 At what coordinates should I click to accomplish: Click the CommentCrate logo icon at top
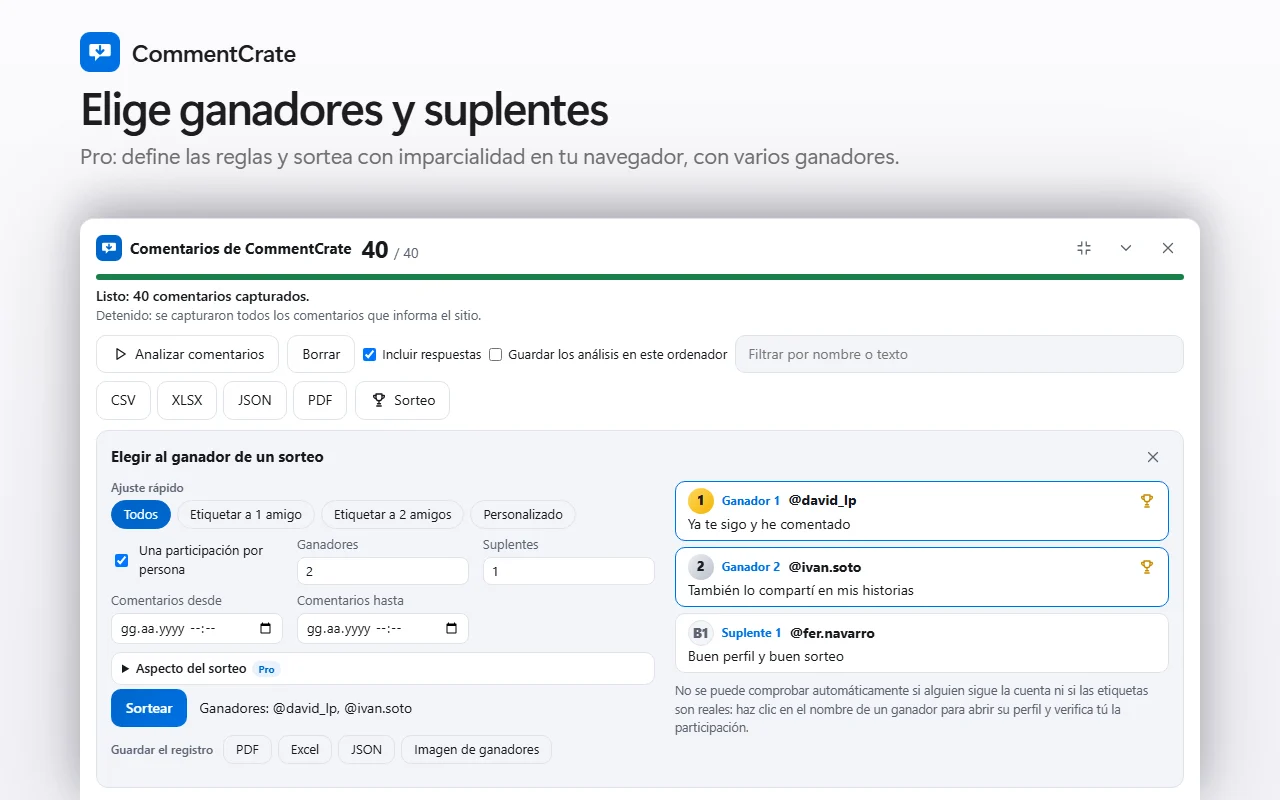click(100, 52)
